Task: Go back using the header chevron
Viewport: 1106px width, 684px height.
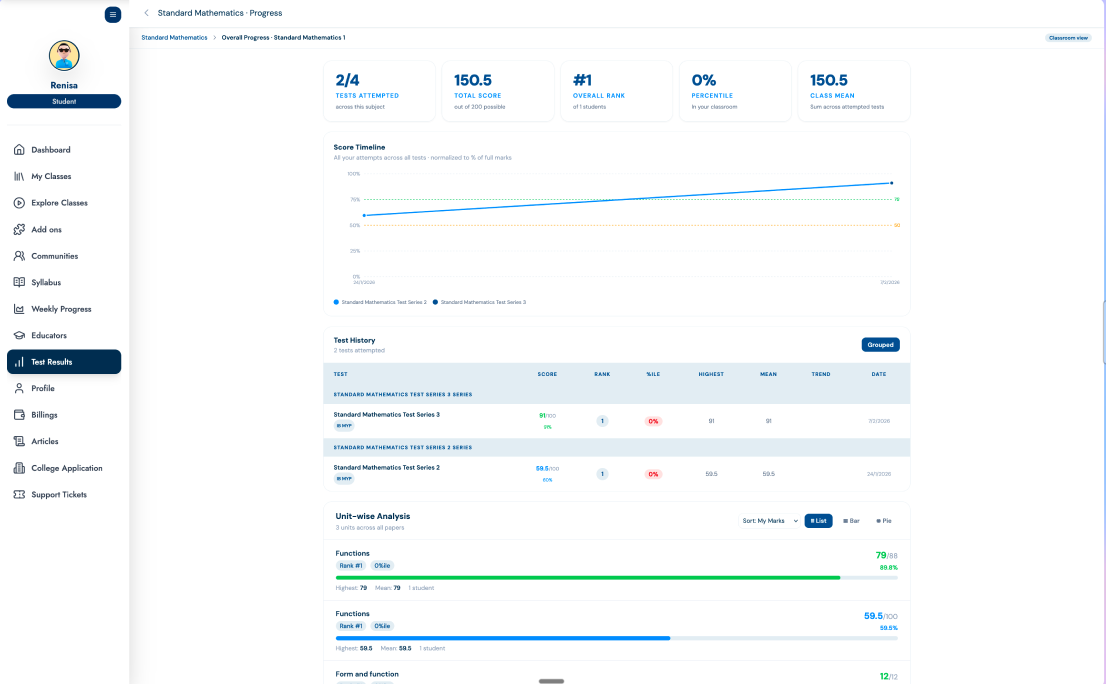Action: (146, 13)
